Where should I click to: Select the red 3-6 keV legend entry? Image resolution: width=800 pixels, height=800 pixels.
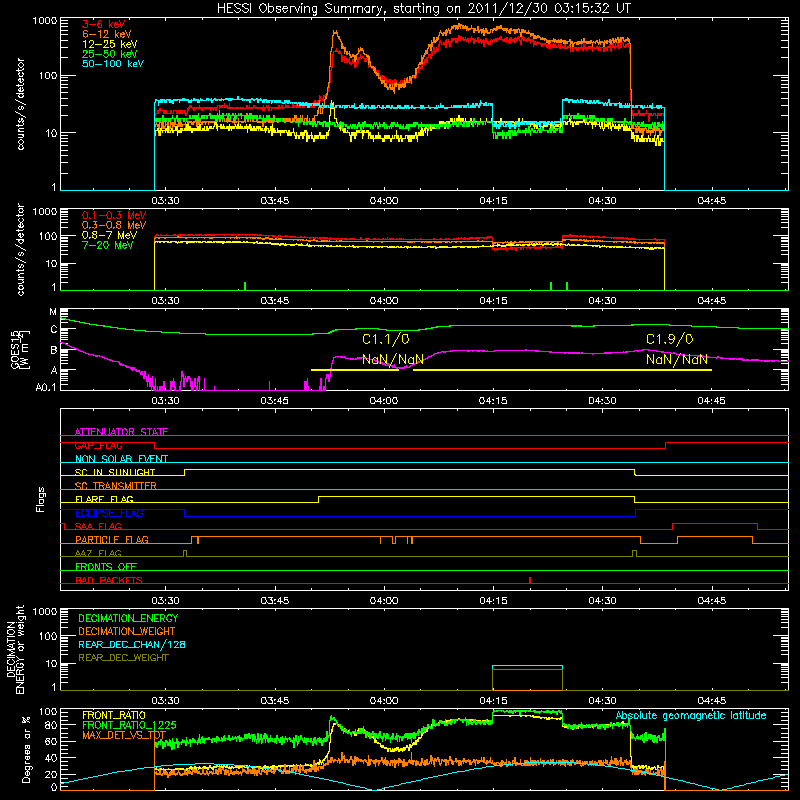[x=104, y=24]
